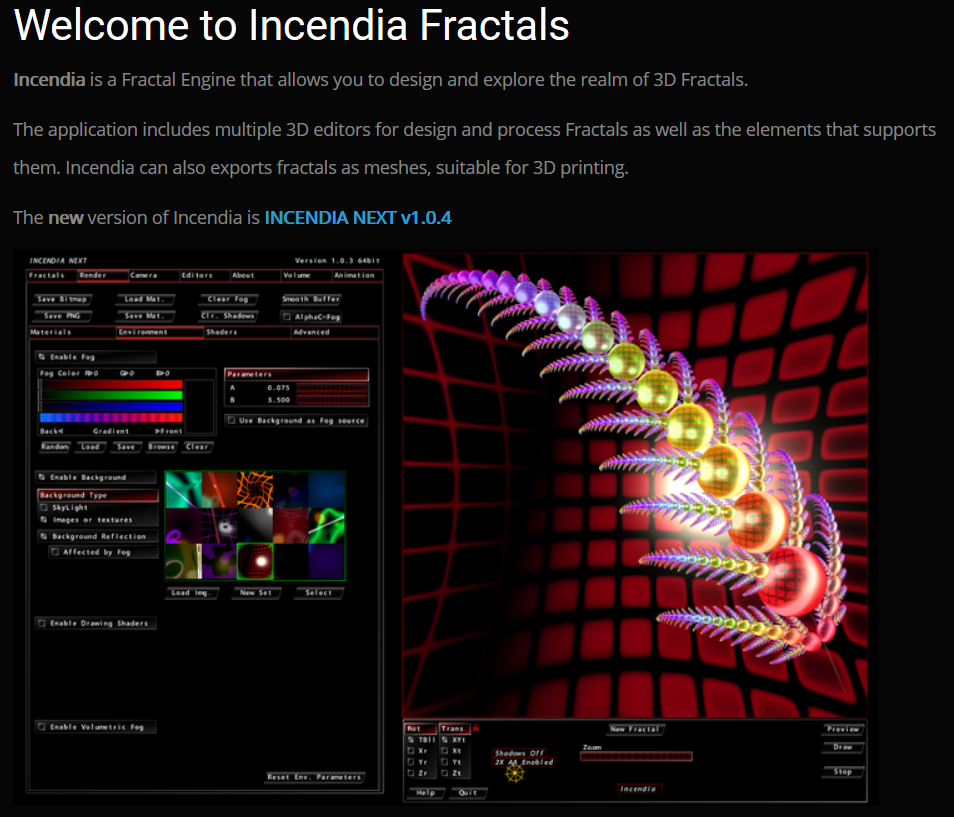Click the 2X AA Enabled toggle
Image resolution: width=954 pixels, height=817 pixels.
click(x=524, y=762)
